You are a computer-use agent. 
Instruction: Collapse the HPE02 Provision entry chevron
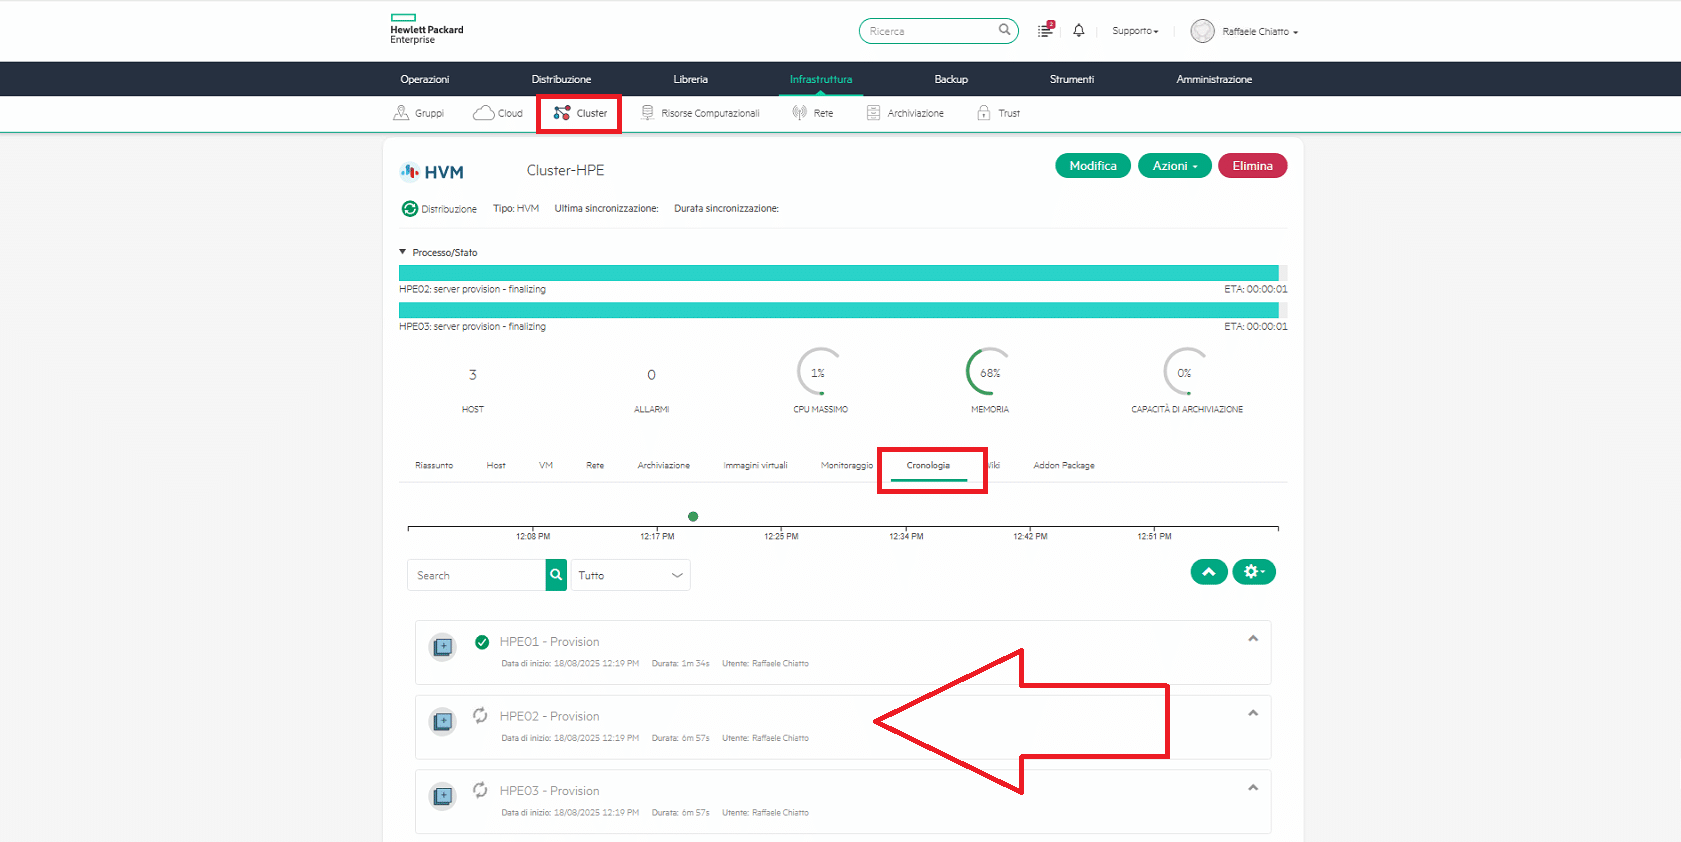(x=1253, y=713)
